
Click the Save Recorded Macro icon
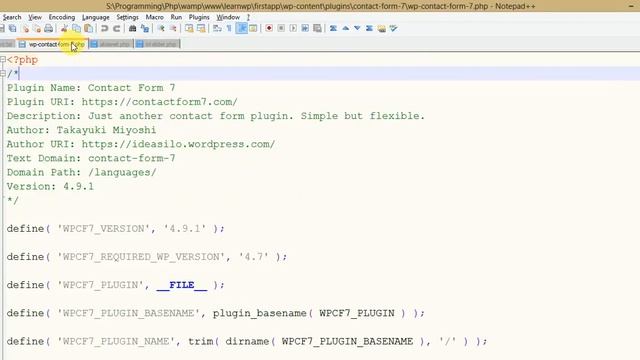(317, 28)
